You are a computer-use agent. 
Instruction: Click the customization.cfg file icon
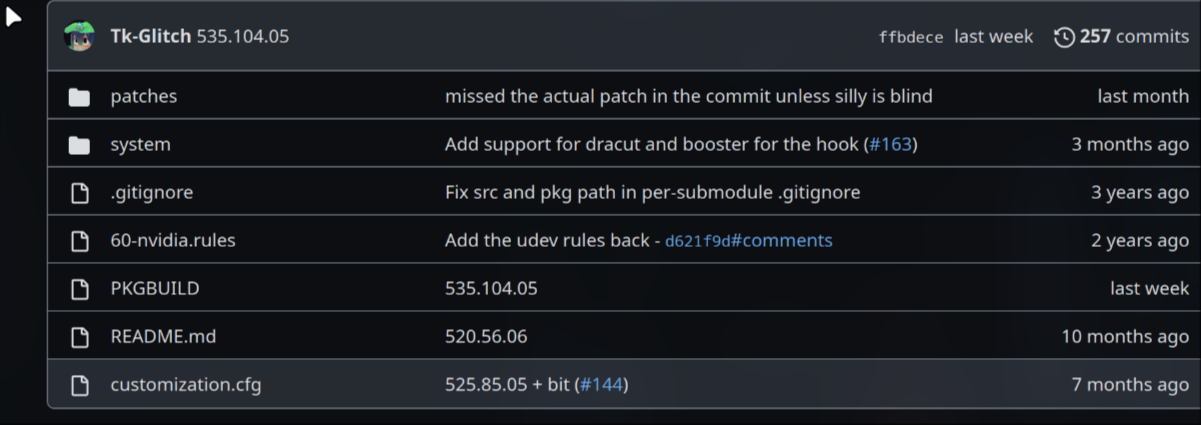point(79,385)
